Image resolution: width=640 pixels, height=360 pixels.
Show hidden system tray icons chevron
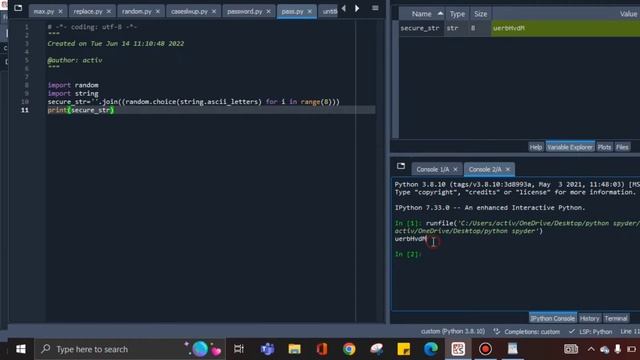[591, 349]
